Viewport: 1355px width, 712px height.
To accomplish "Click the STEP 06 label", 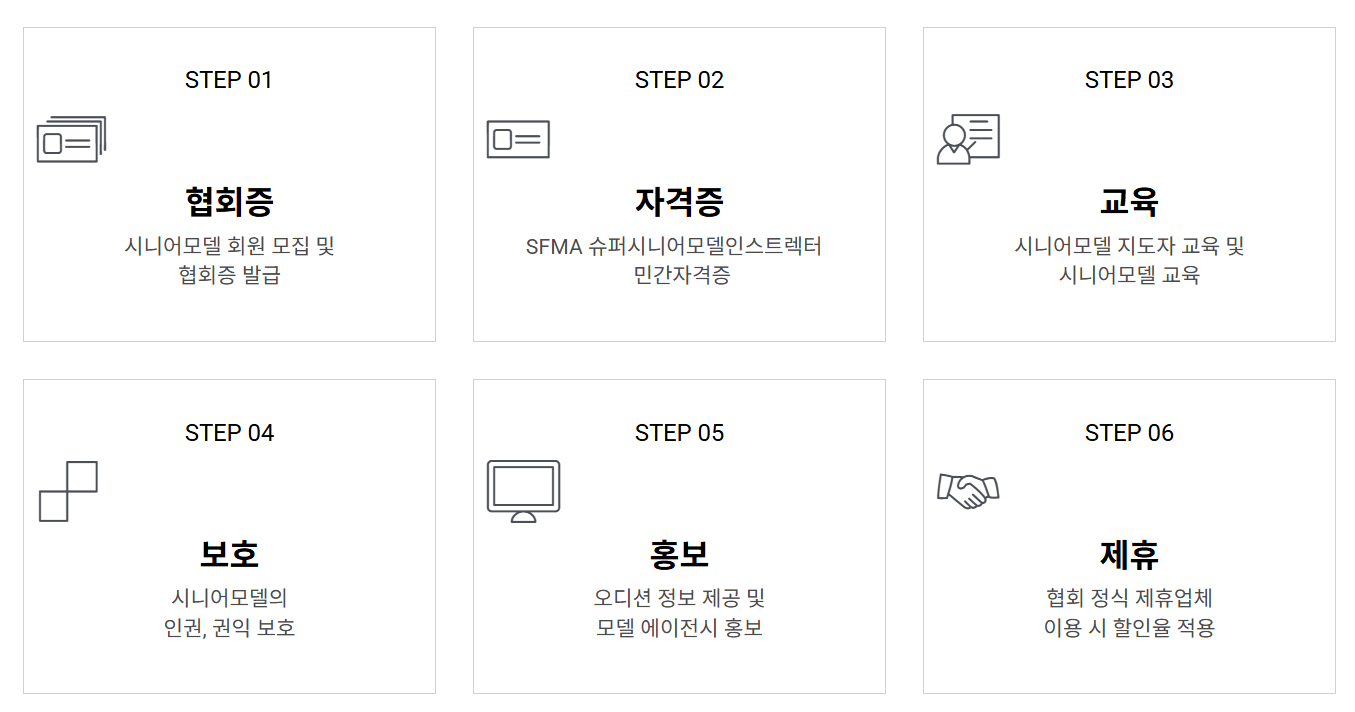I will 1129,433.
